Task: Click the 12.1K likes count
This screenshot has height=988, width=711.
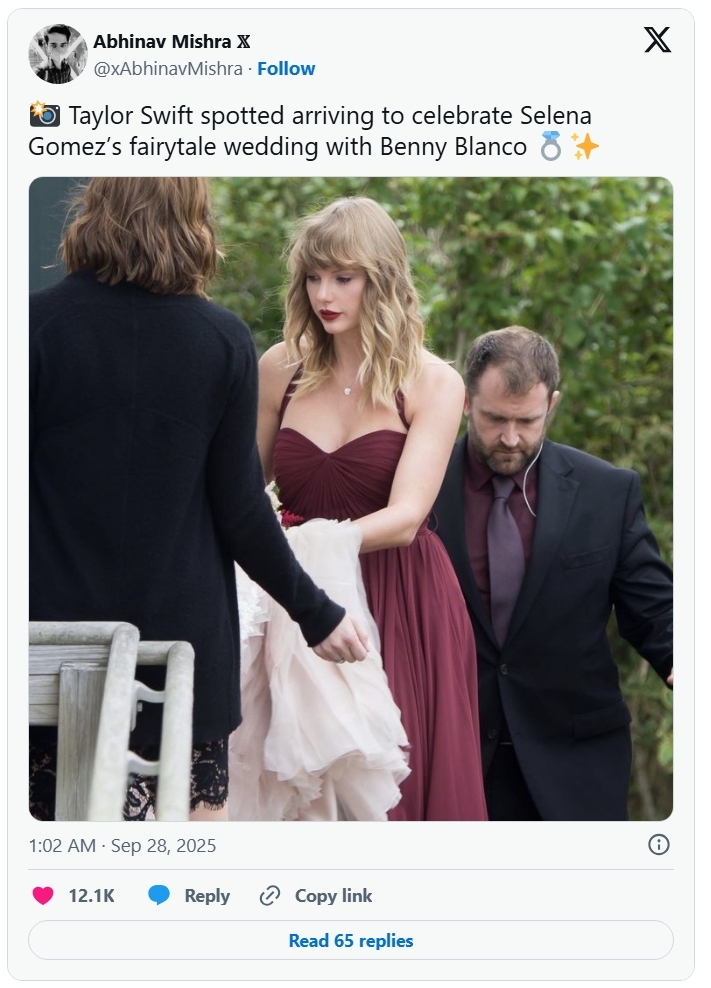Action: pyautogui.click(x=91, y=896)
